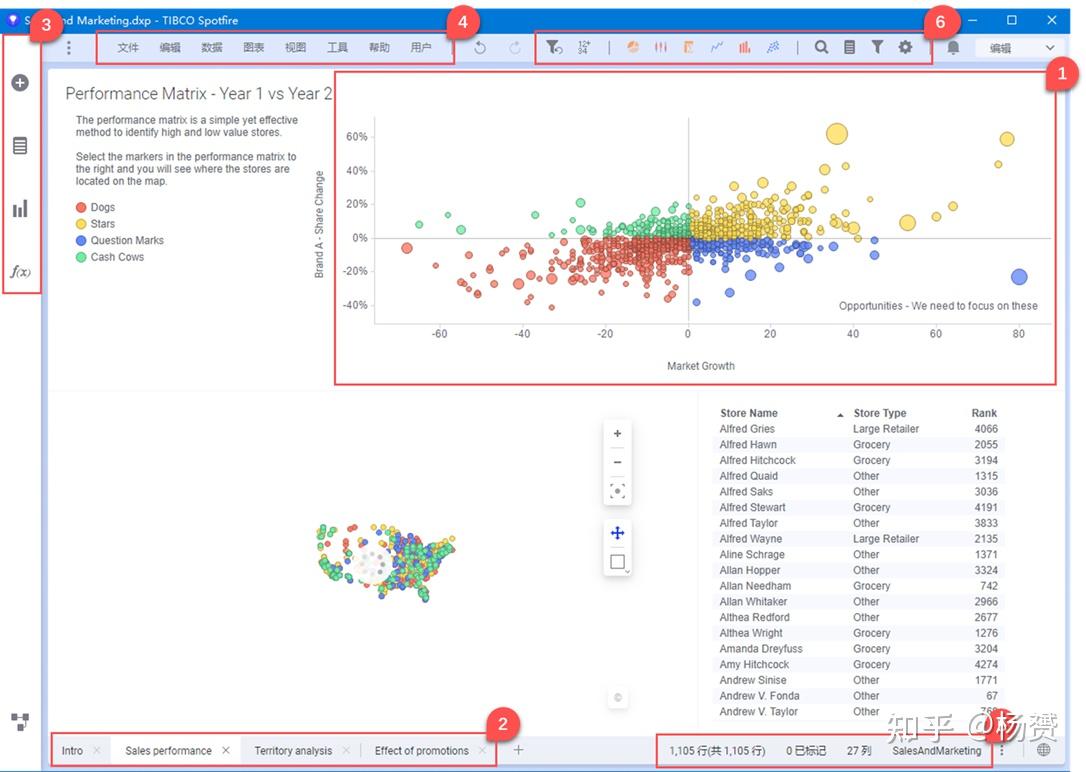This screenshot has height=772, width=1086.
Task: Select the scatter plot visualization icon
Action: point(772,46)
